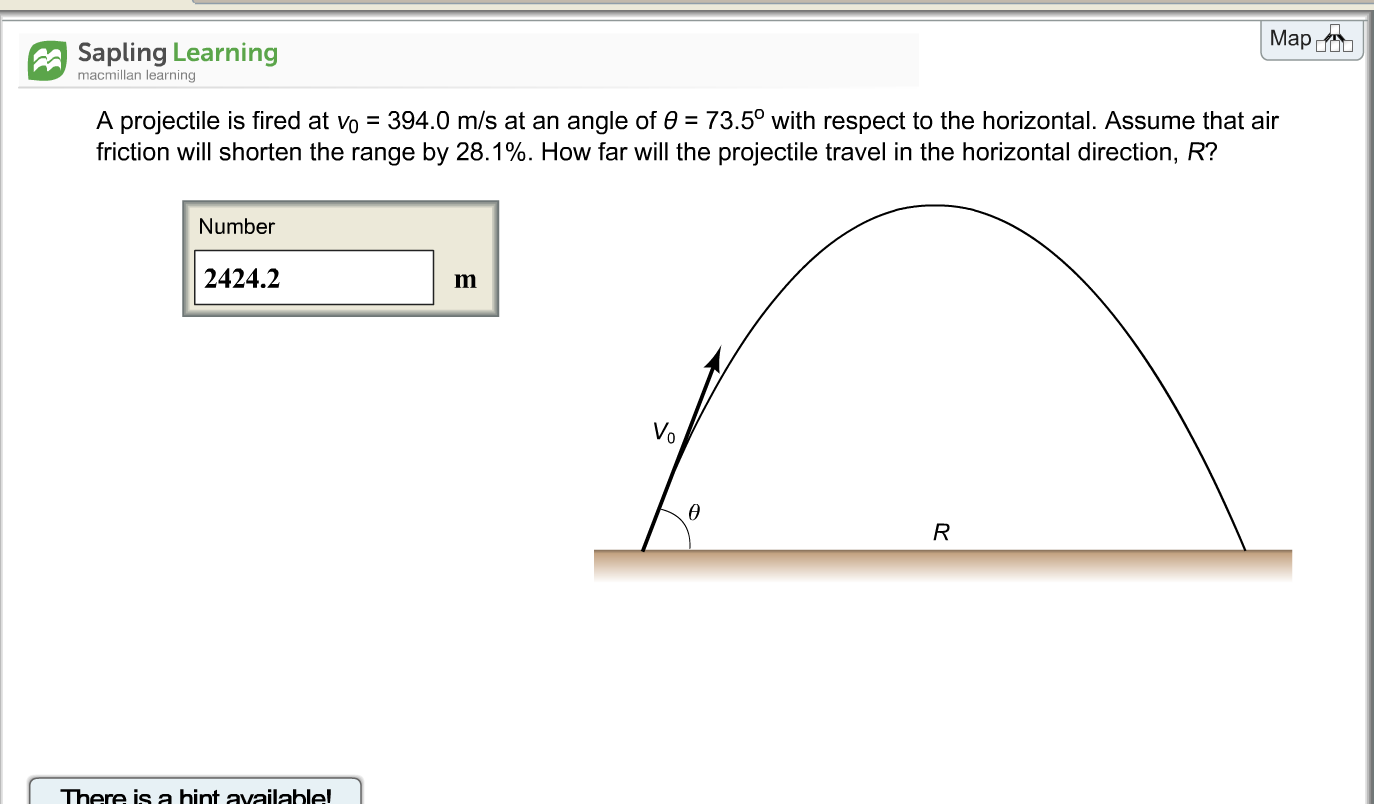
Task: Click the browser tab at the top
Action: [x=400, y=4]
